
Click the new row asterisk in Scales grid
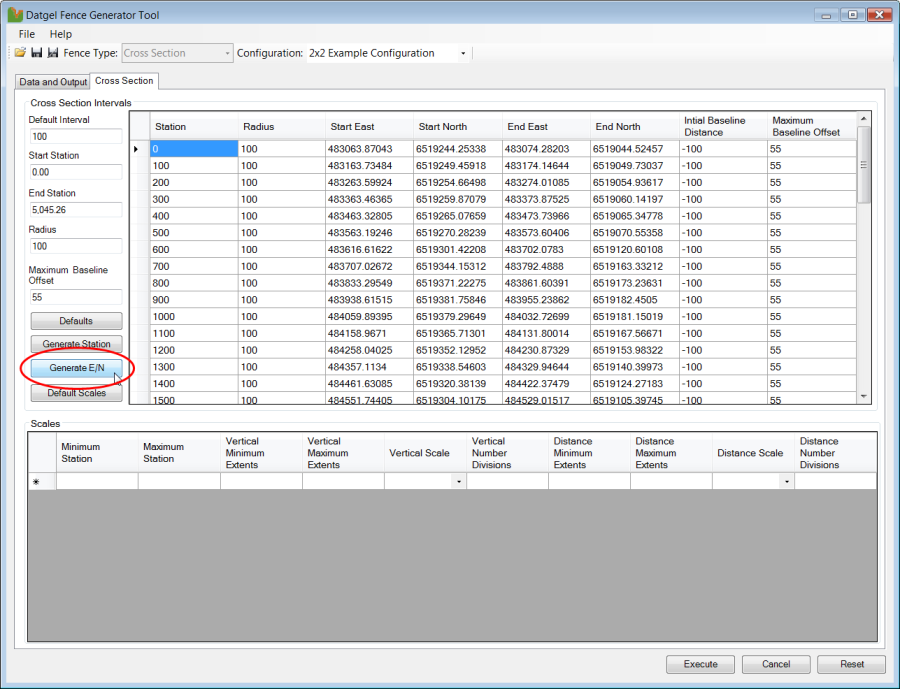37,482
